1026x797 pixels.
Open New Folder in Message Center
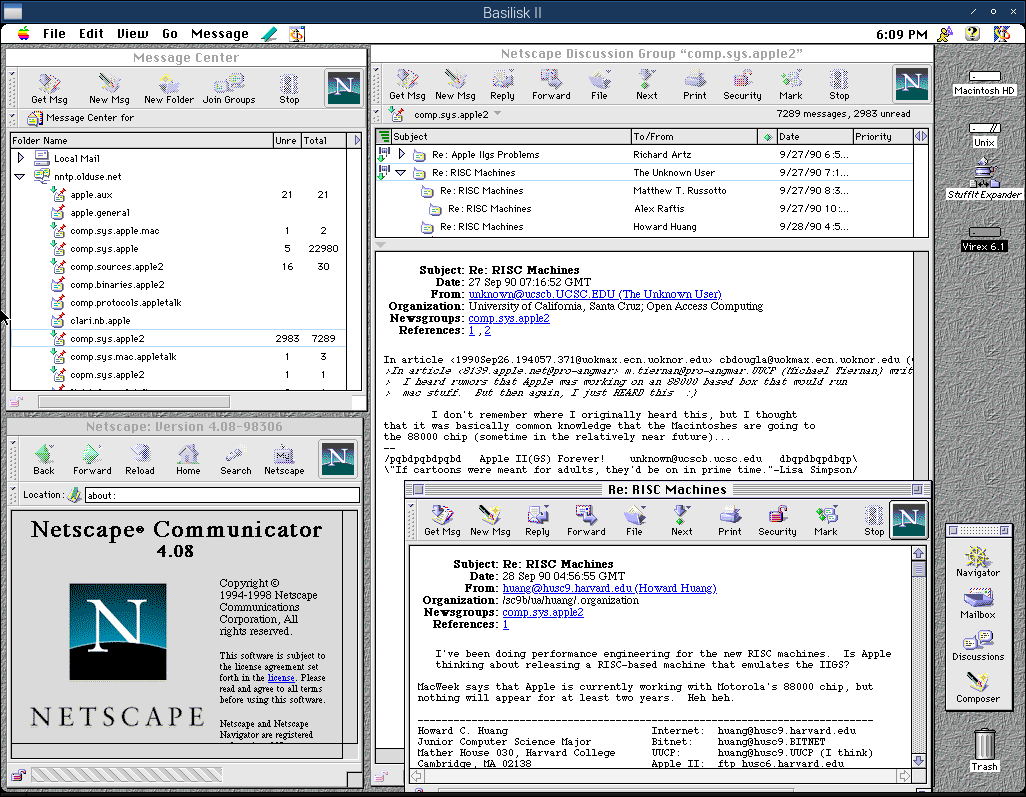pos(169,88)
